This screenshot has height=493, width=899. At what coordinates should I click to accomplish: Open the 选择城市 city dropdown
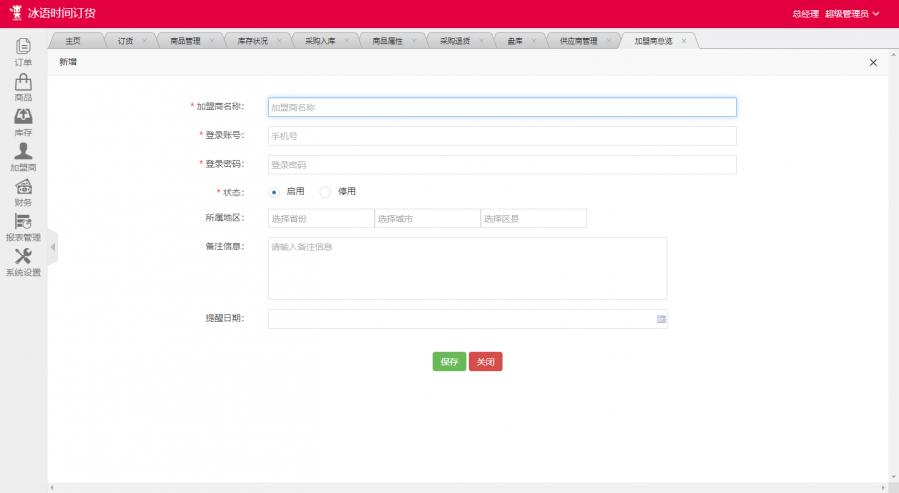point(427,218)
